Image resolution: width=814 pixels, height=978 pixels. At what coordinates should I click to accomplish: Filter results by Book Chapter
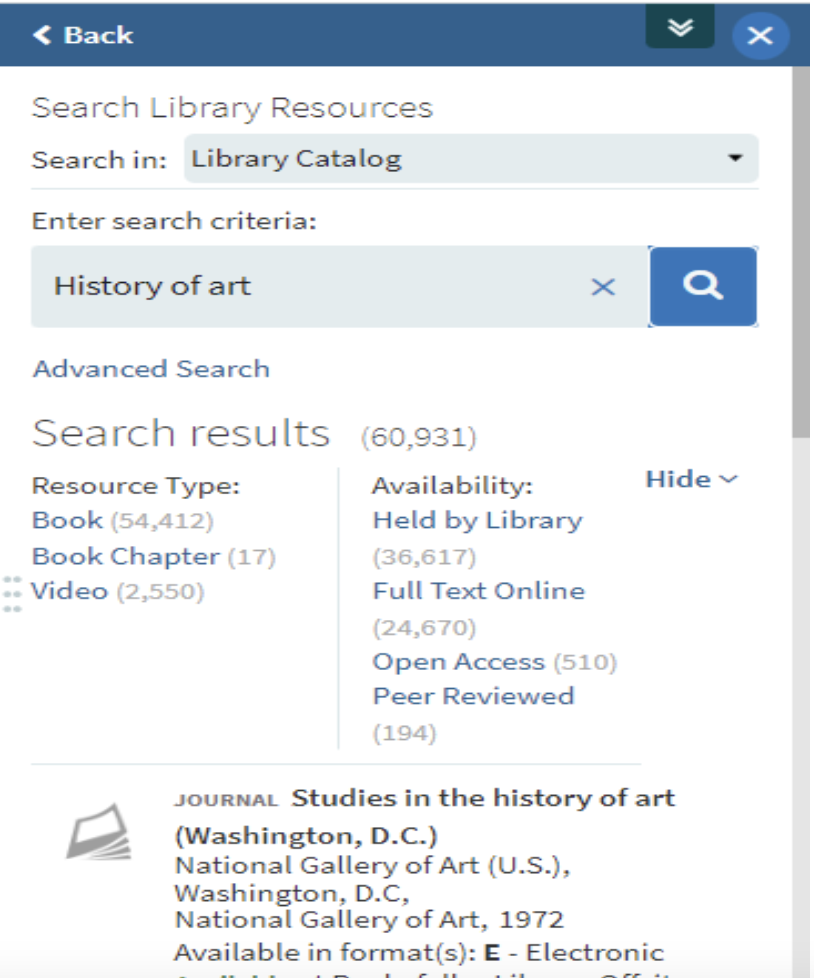click(125, 556)
